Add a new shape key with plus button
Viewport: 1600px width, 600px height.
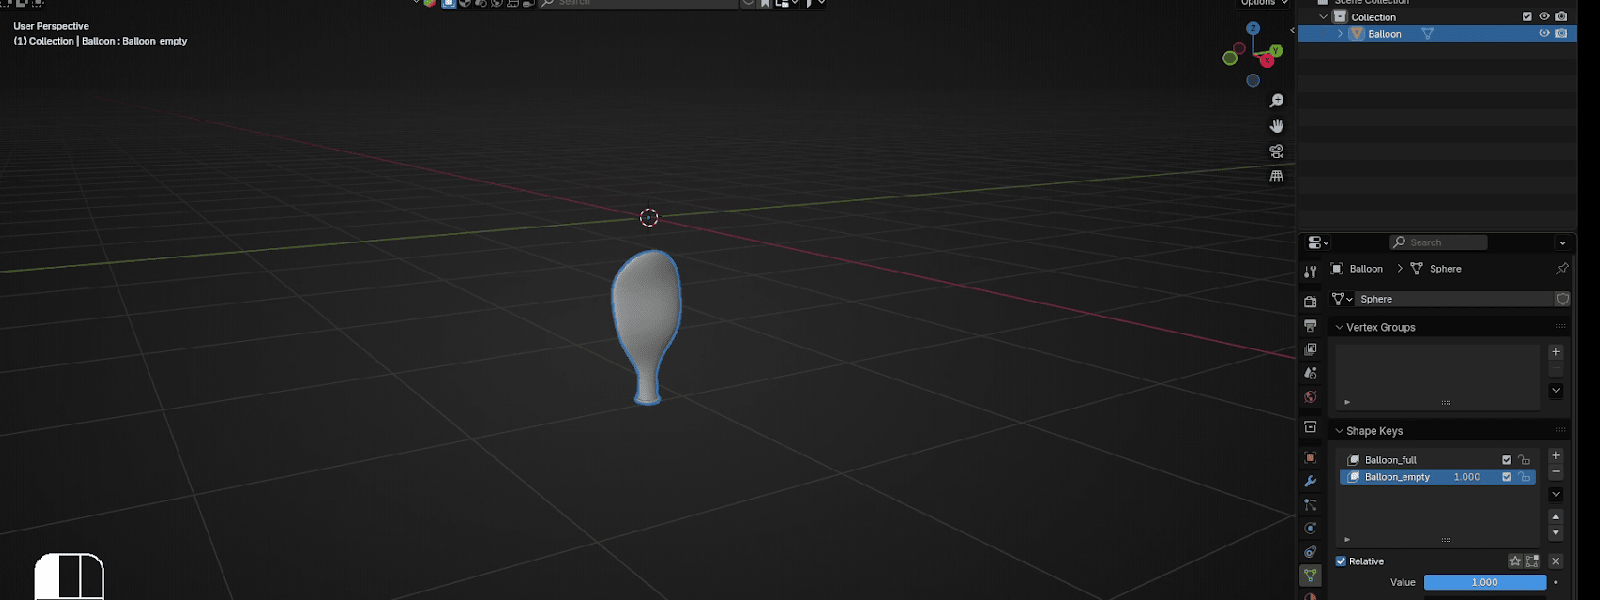click(x=1556, y=456)
